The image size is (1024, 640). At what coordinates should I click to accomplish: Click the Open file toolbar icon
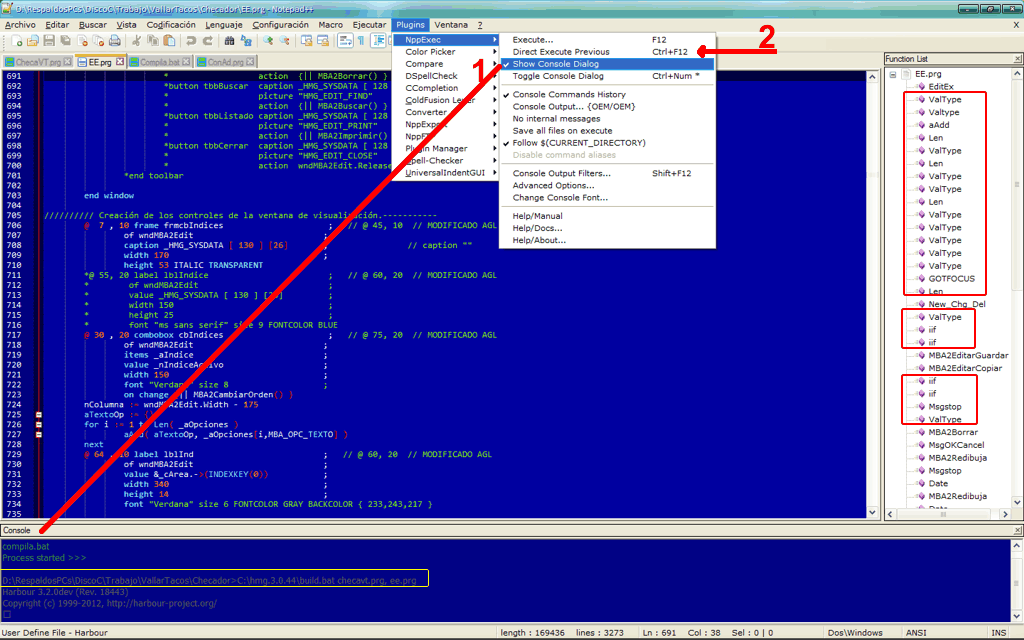coord(33,41)
